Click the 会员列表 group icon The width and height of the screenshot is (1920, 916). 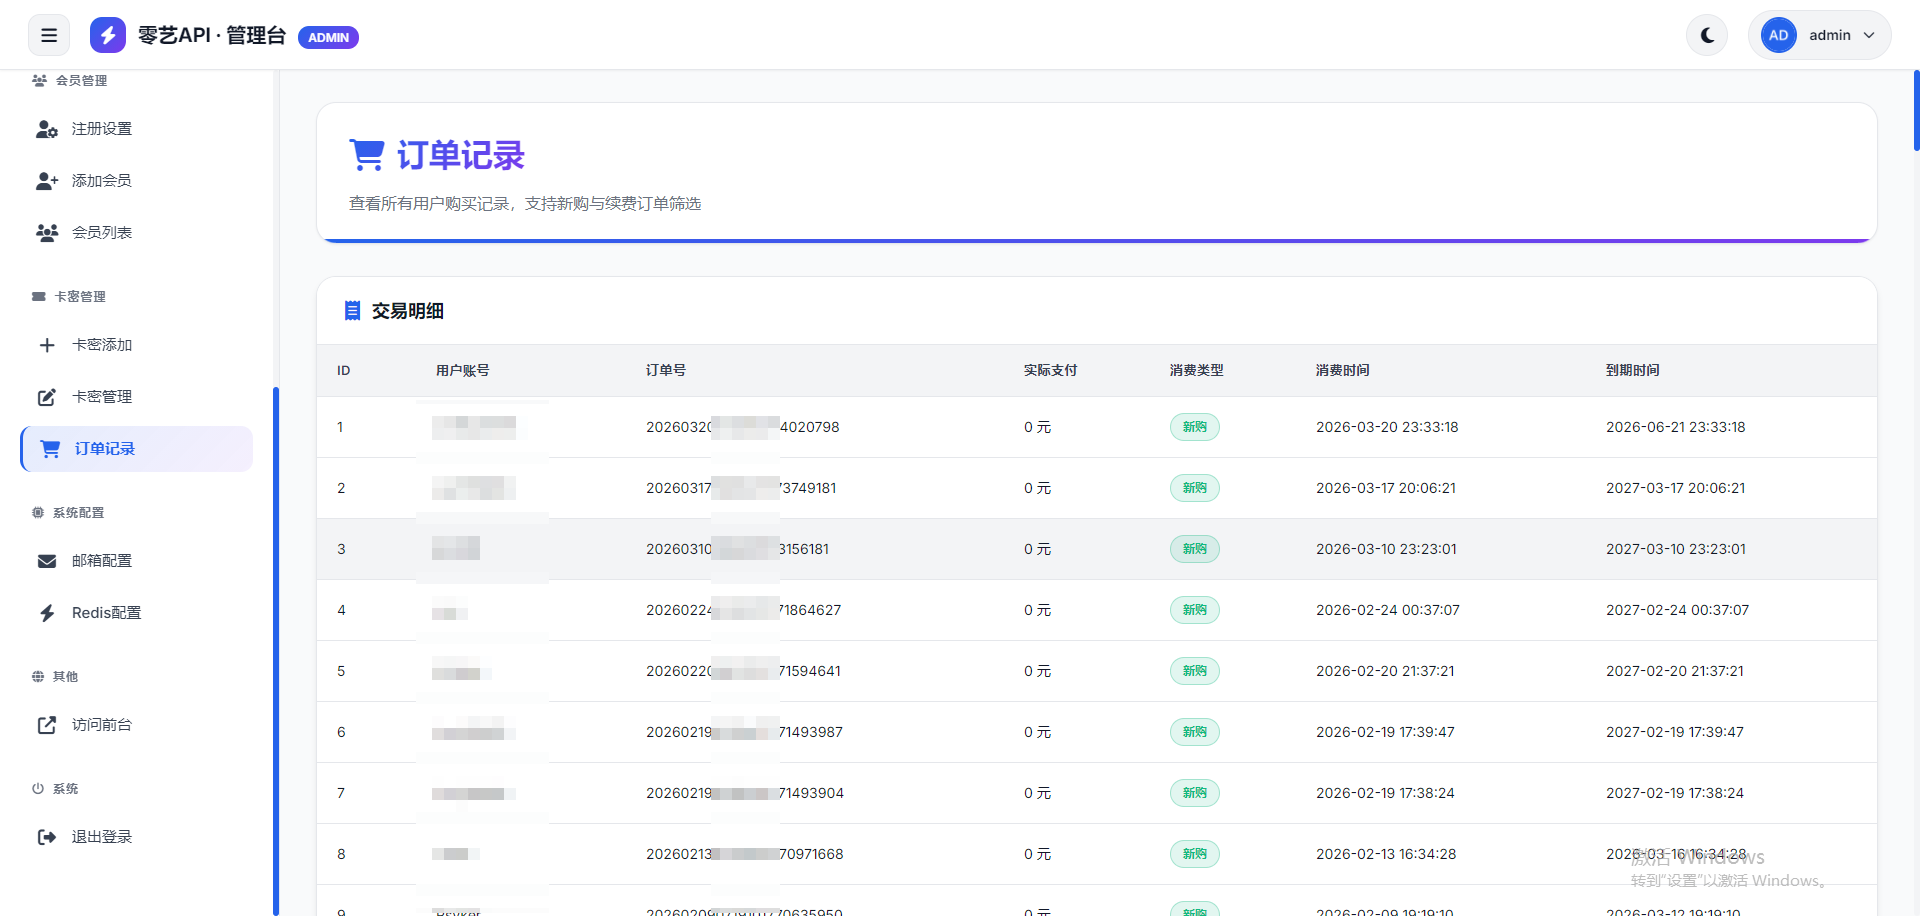click(47, 233)
